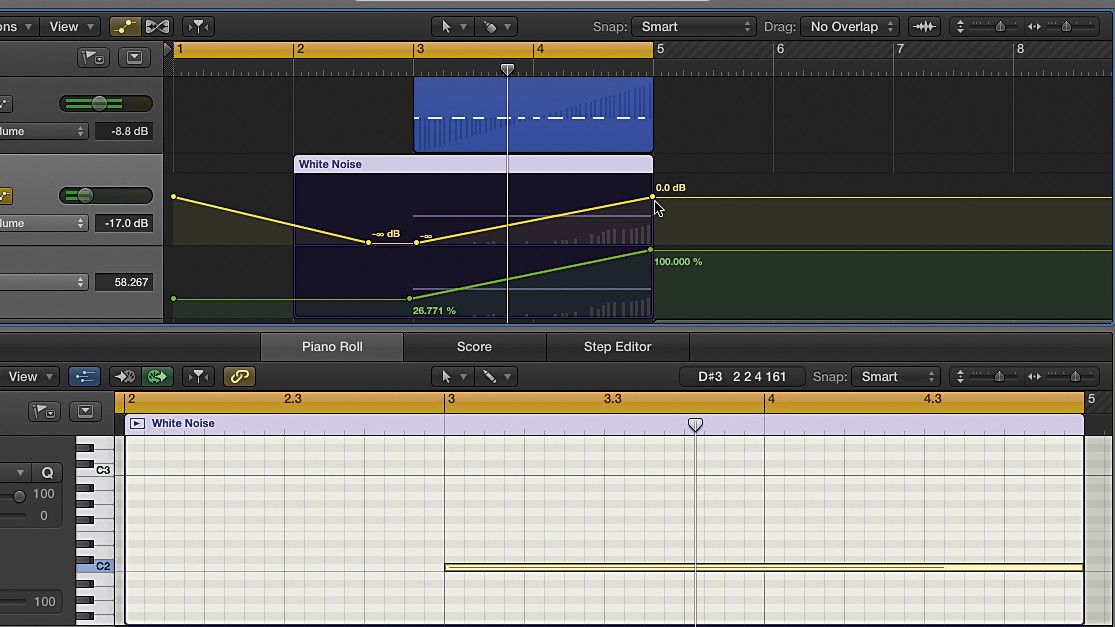Toggle Mute on the White Noise track slider strip
This screenshot has height=627, width=1115.
click(7, 195)
